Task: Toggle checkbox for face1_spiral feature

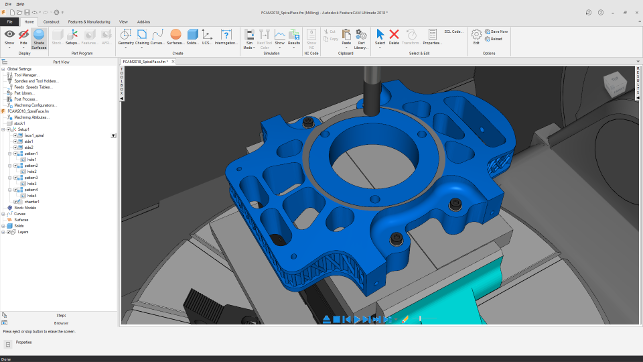Action: (15, 135)
